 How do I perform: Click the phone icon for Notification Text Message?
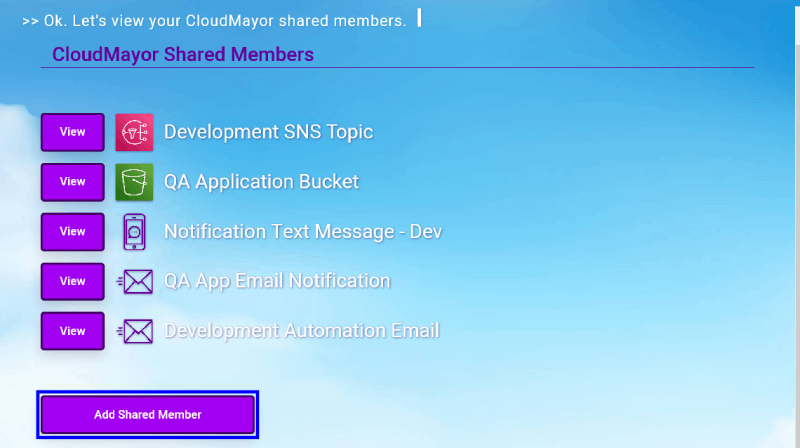point(134,232)
